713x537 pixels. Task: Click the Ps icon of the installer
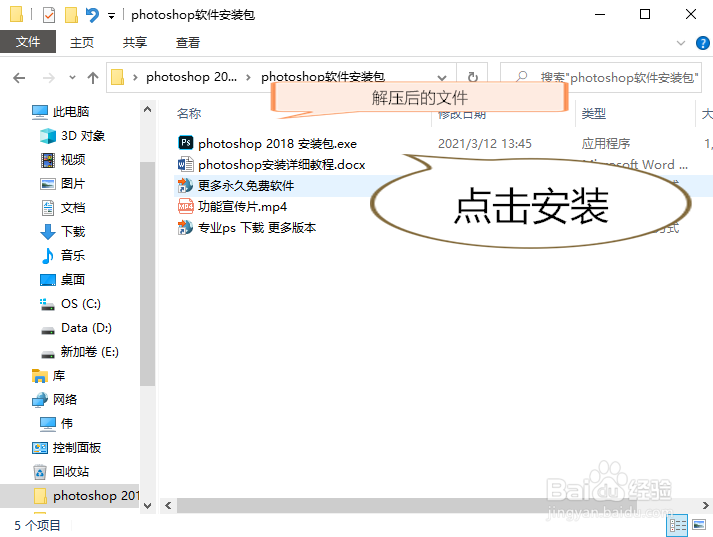pos(186,143)
